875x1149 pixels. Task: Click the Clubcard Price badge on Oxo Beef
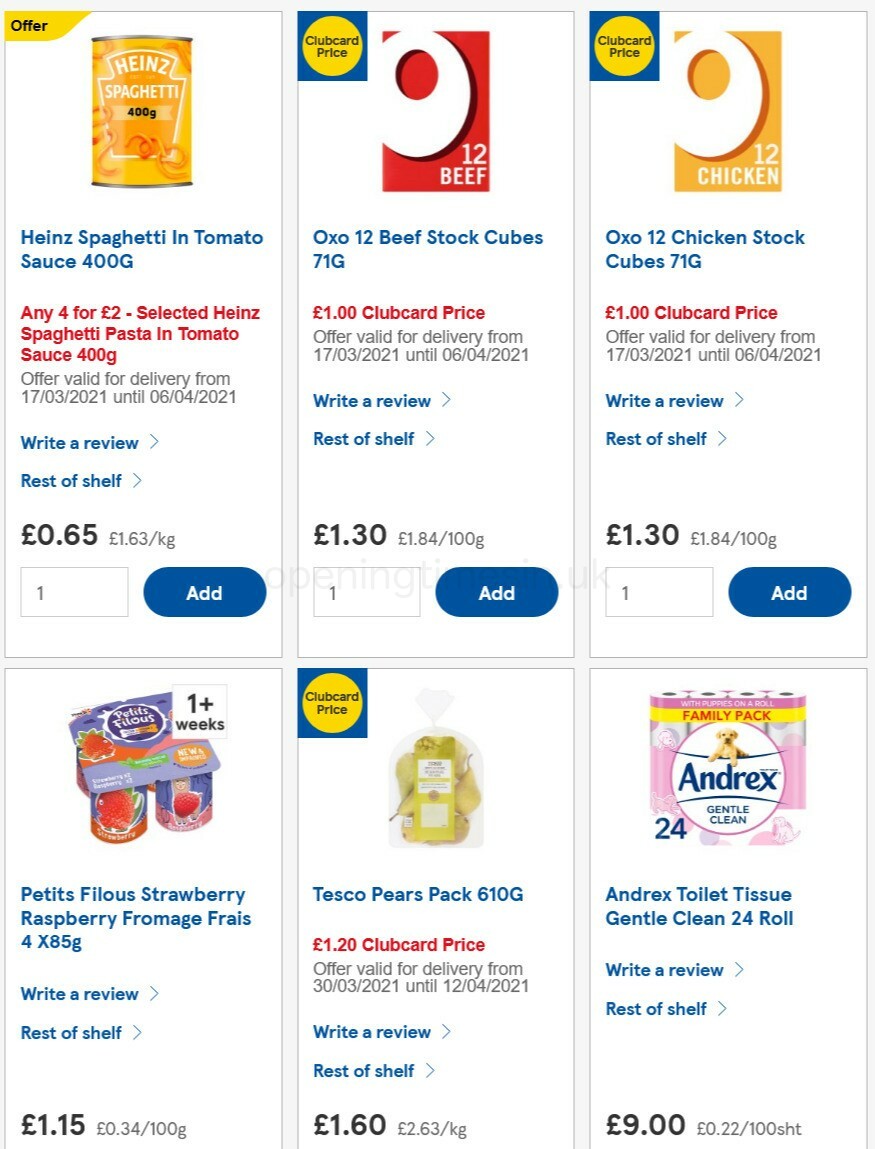pos(331,46)
